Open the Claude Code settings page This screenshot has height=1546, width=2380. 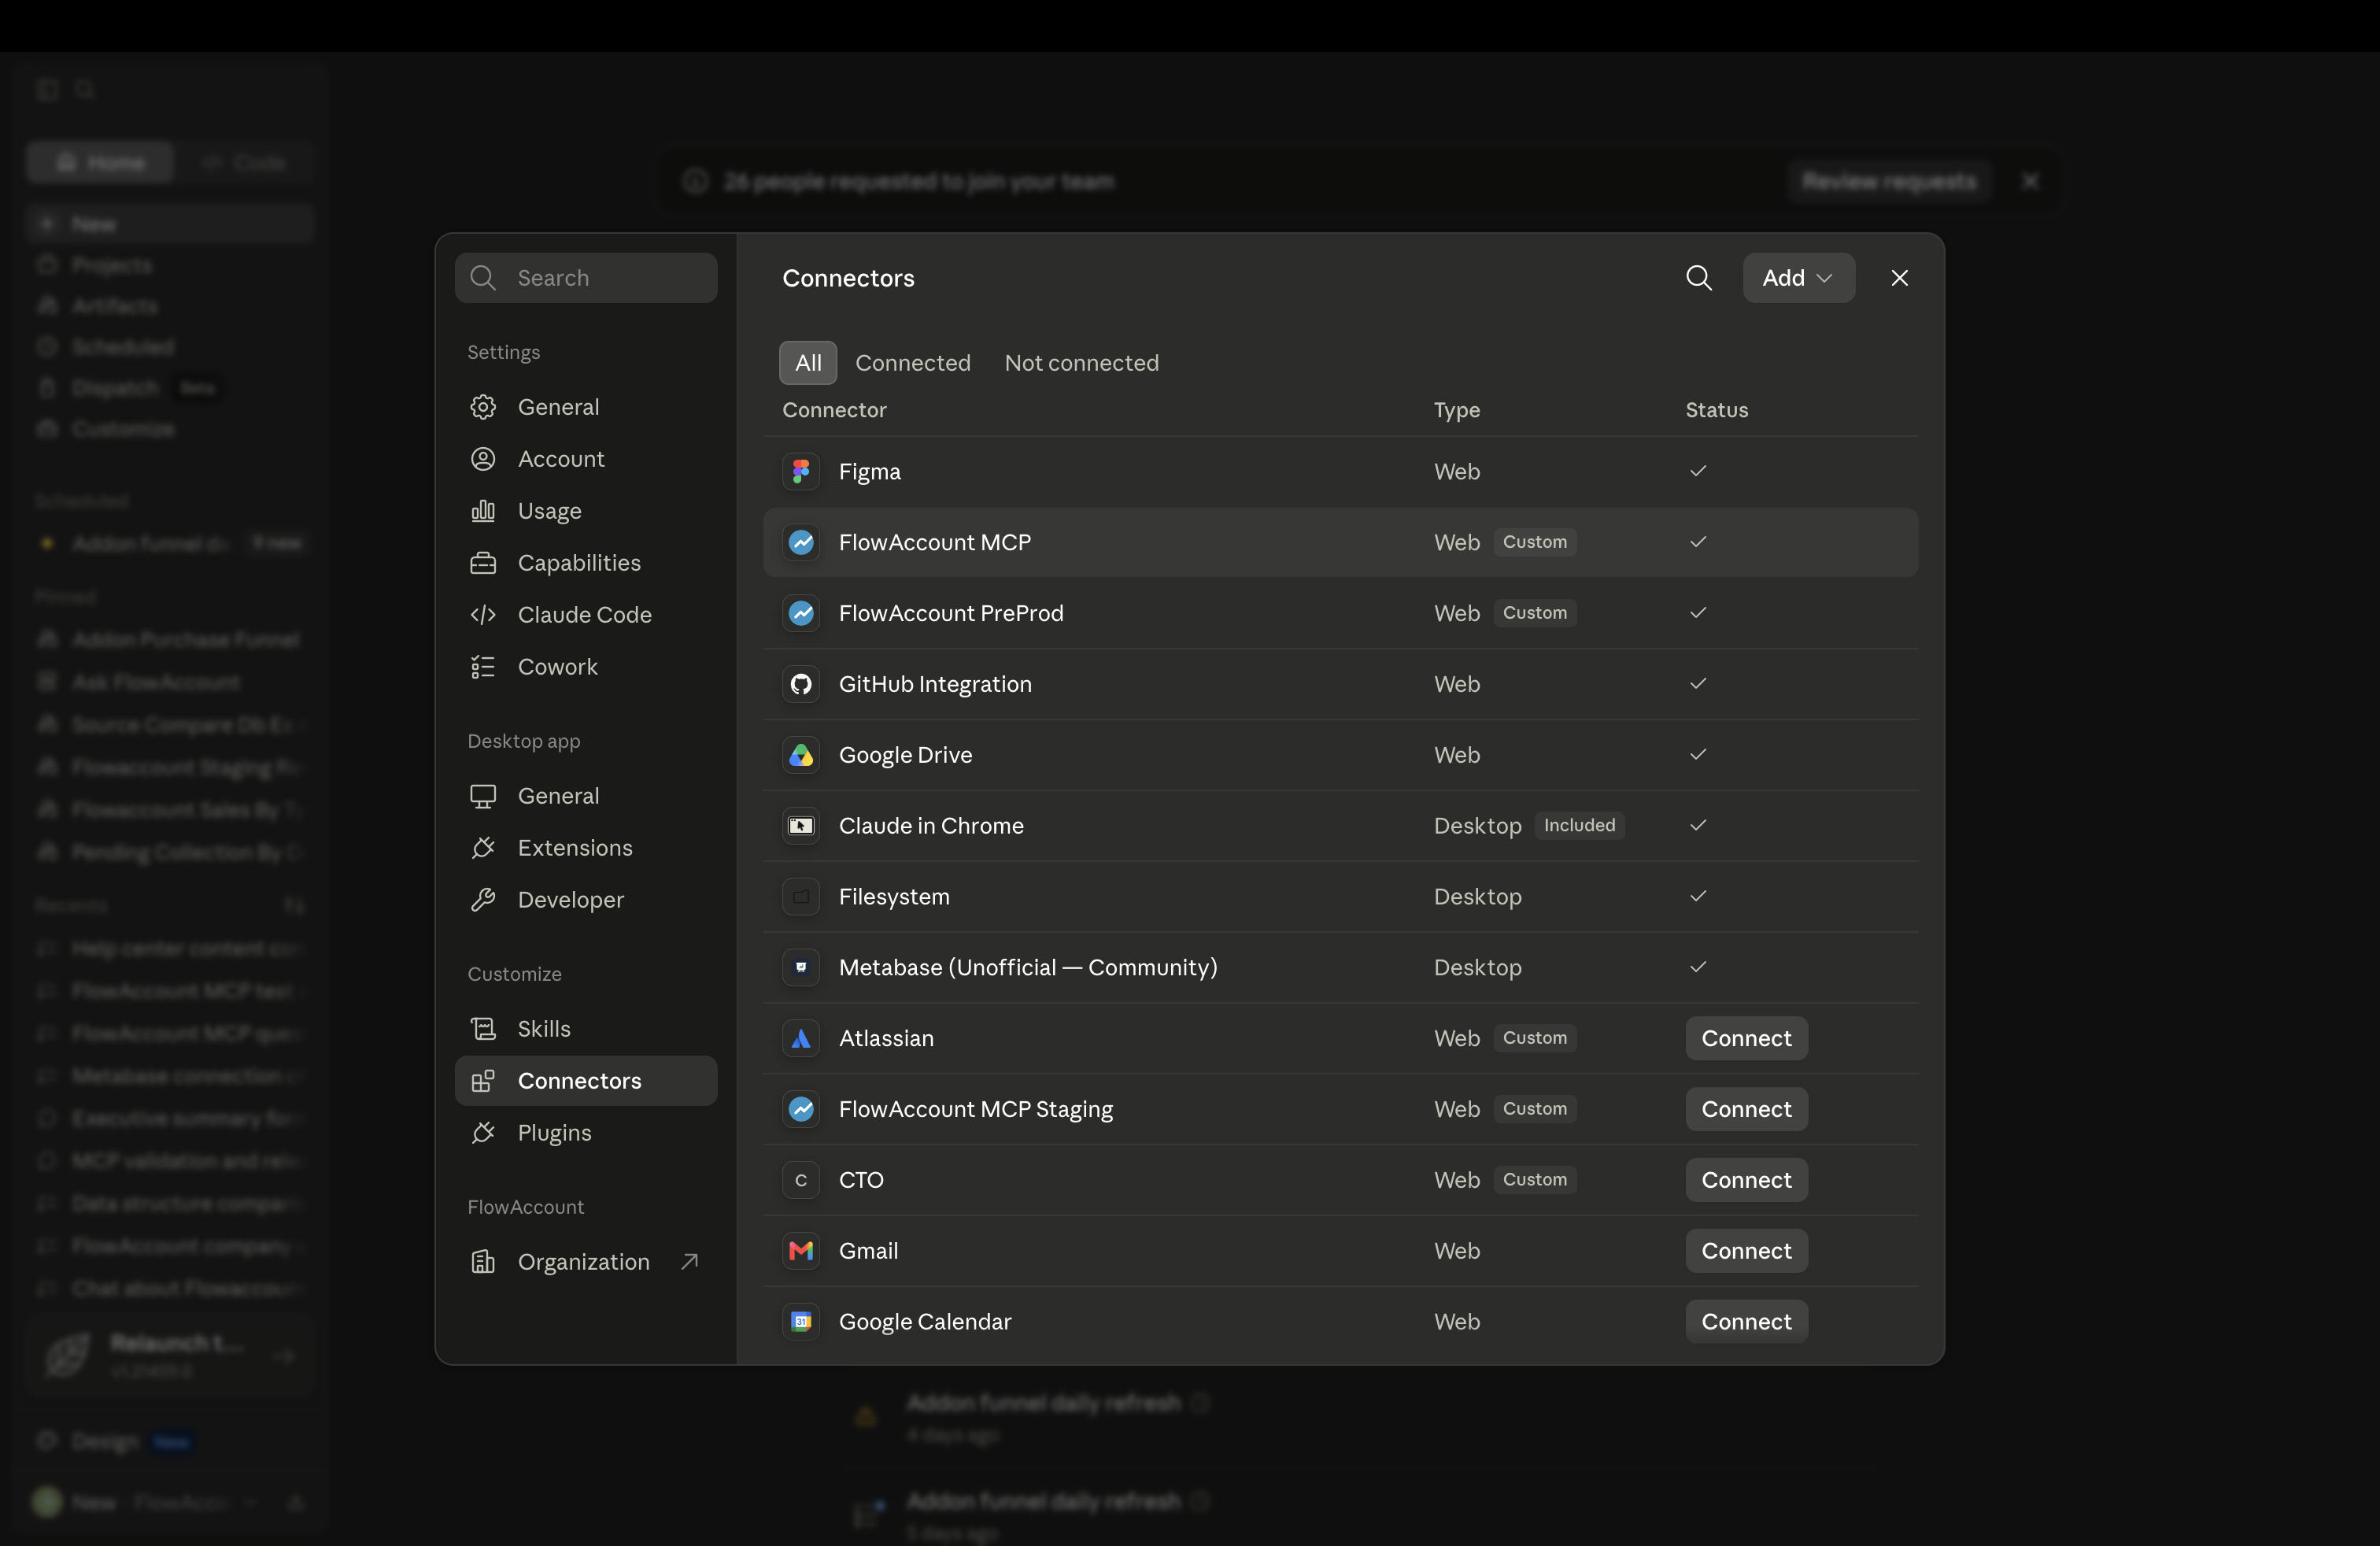point(586,615)
